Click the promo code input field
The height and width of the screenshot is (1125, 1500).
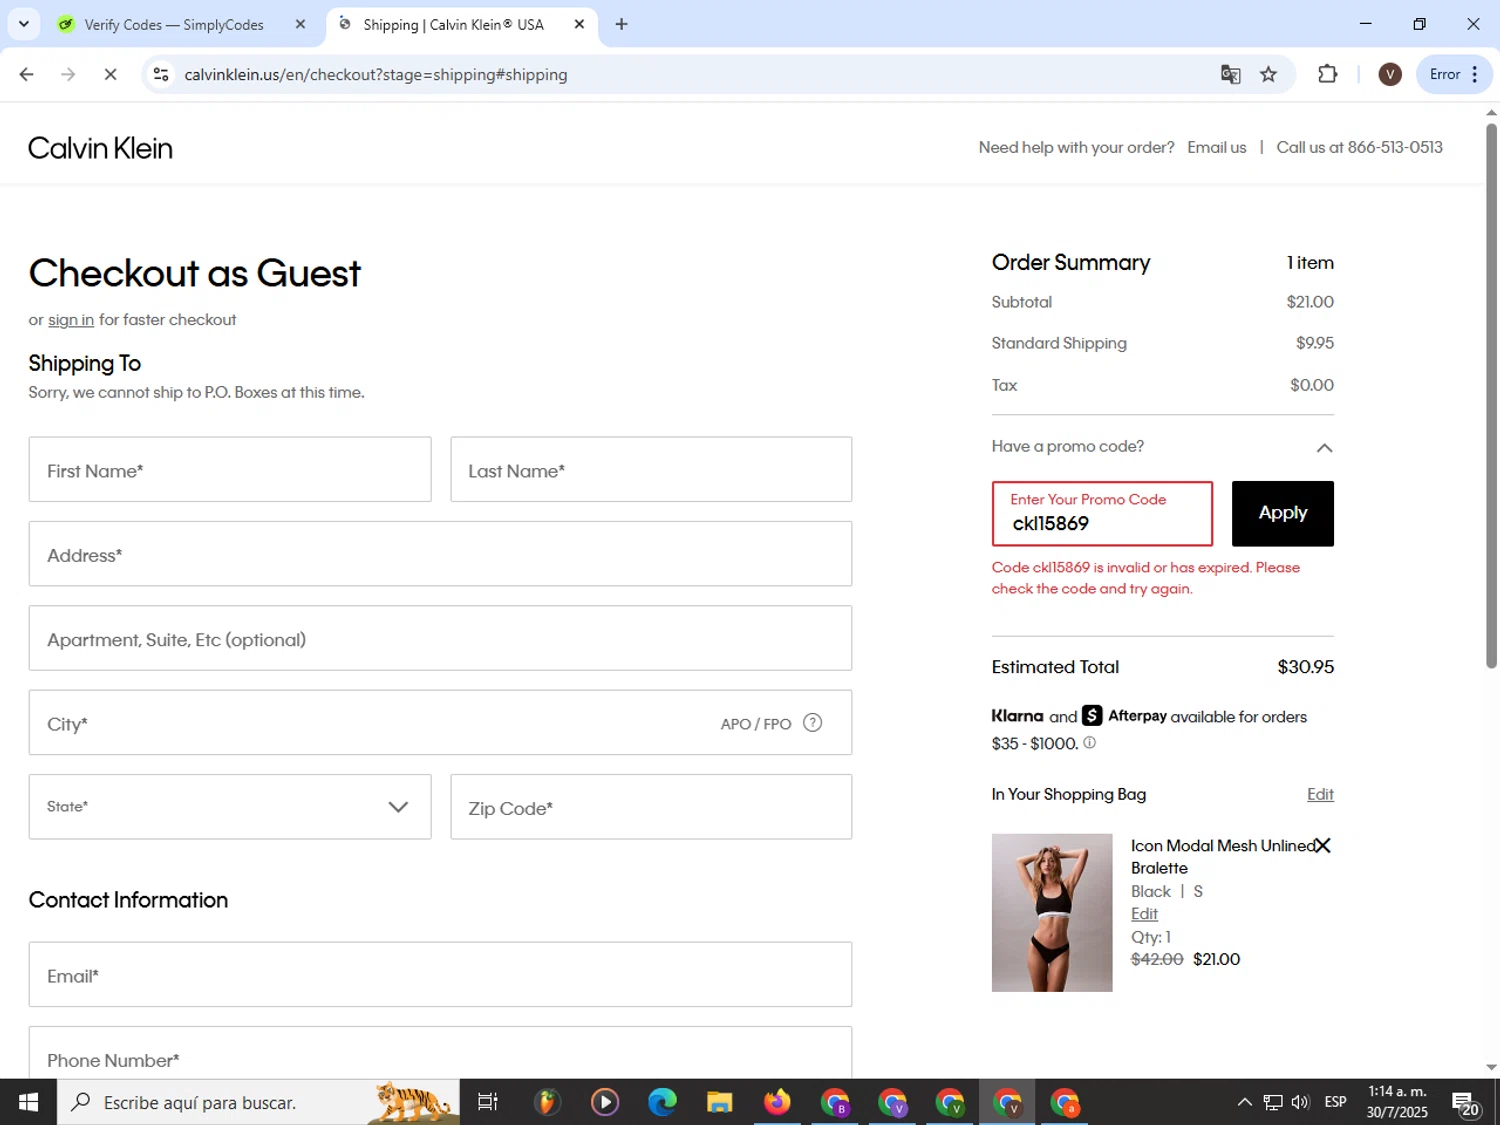tap(1102, 513)
